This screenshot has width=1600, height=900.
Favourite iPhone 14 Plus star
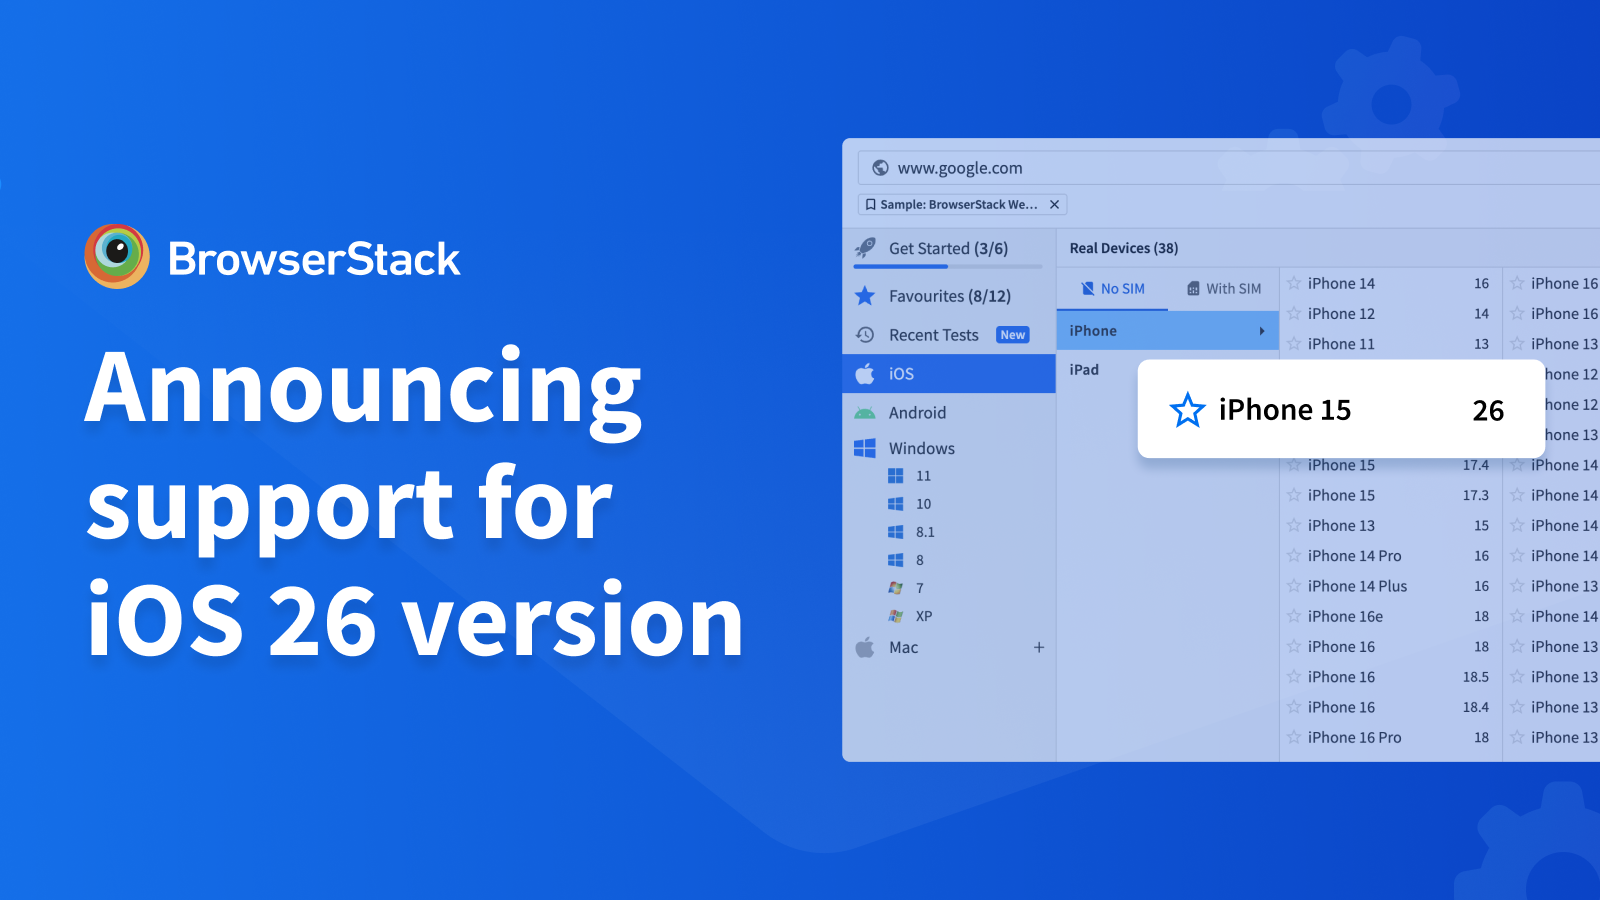pyautogui.click(x=1294, y=586)
